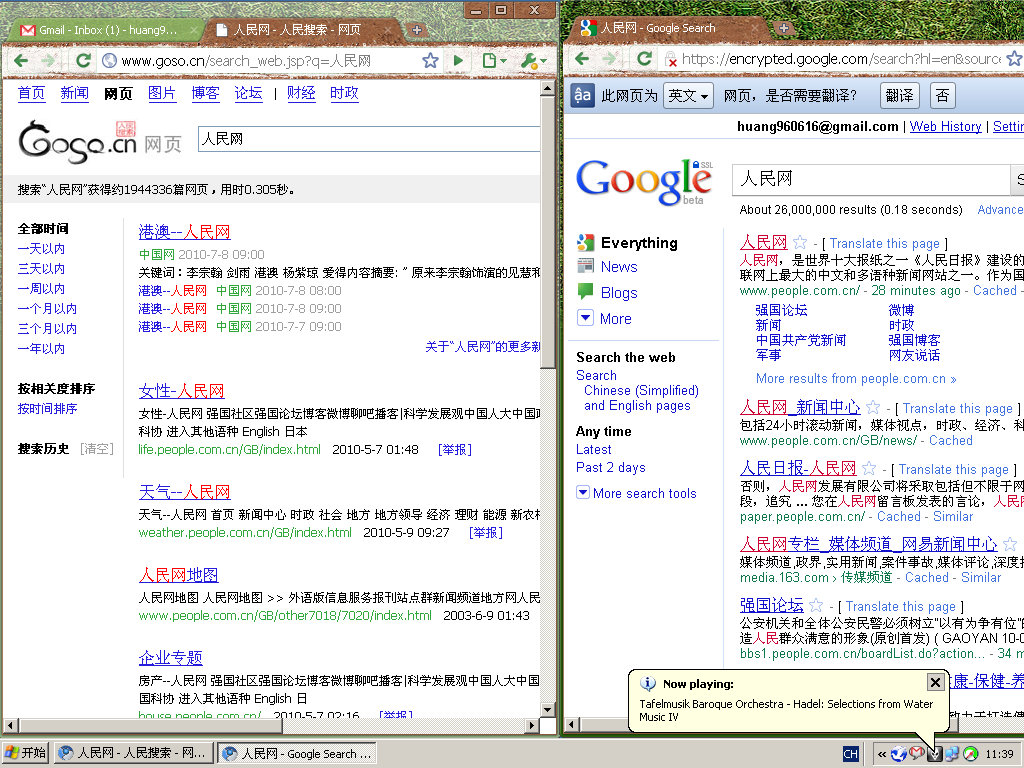Open the 博客 navigation link on Goso
The height and width of the screenshot is (768, 1024).
205,93
